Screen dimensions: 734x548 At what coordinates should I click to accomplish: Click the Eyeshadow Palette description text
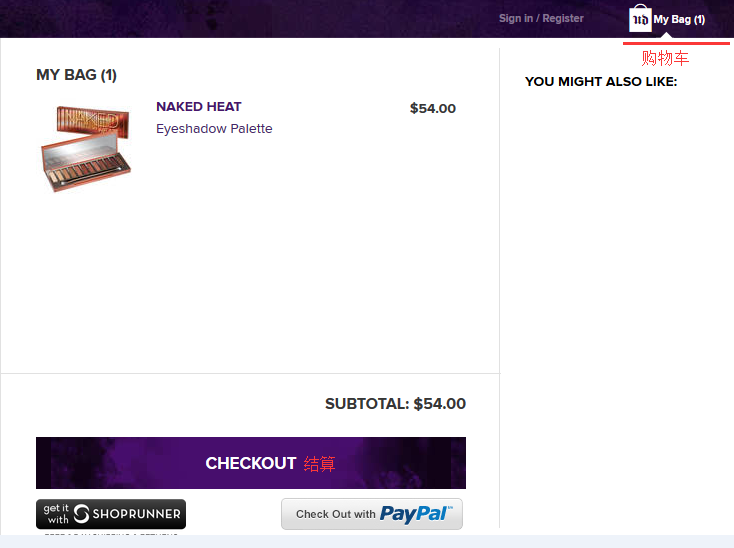click(x=214, y=129)
